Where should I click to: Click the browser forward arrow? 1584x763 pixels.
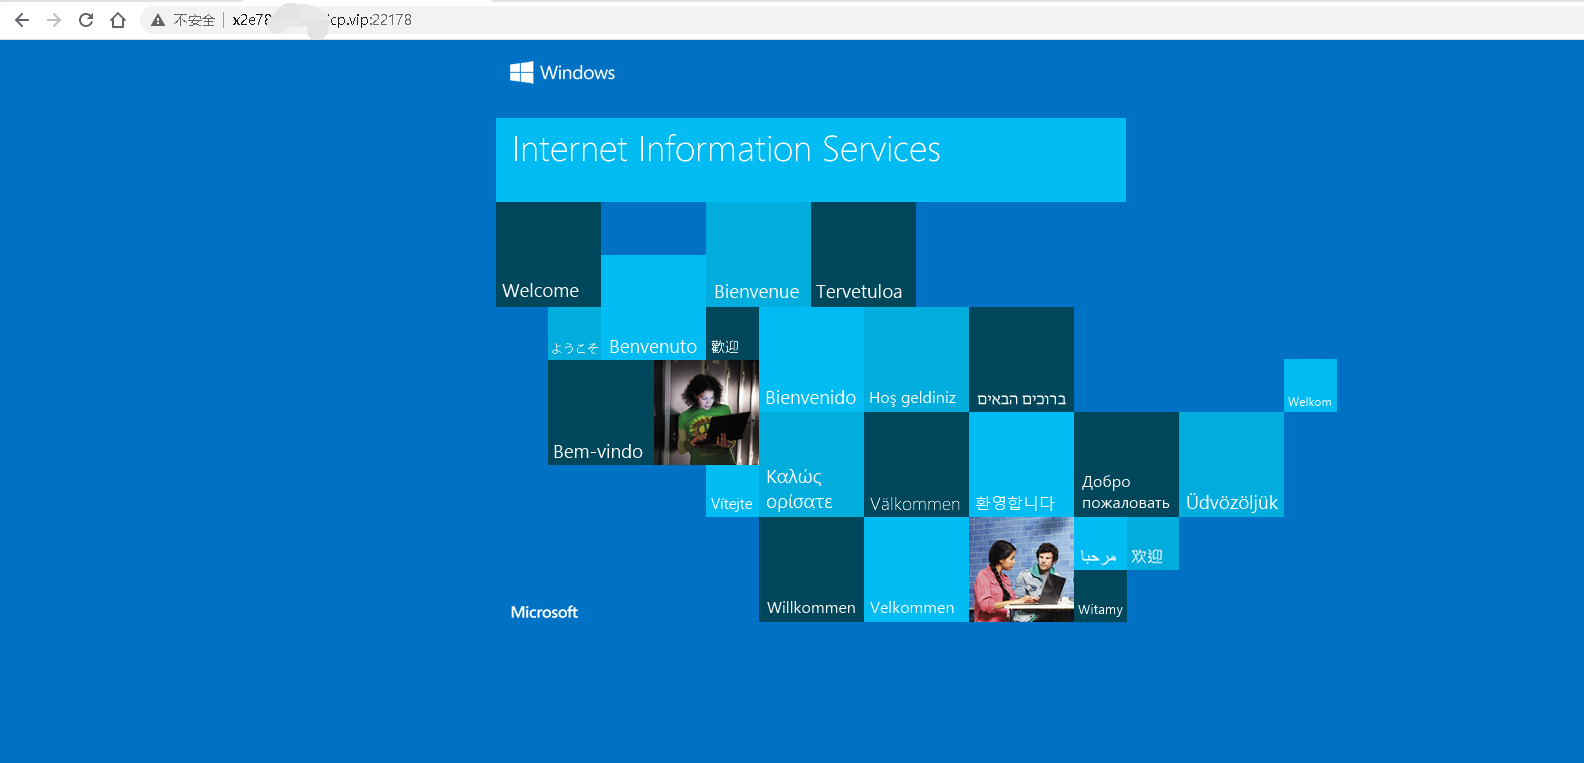pos(54,20)
